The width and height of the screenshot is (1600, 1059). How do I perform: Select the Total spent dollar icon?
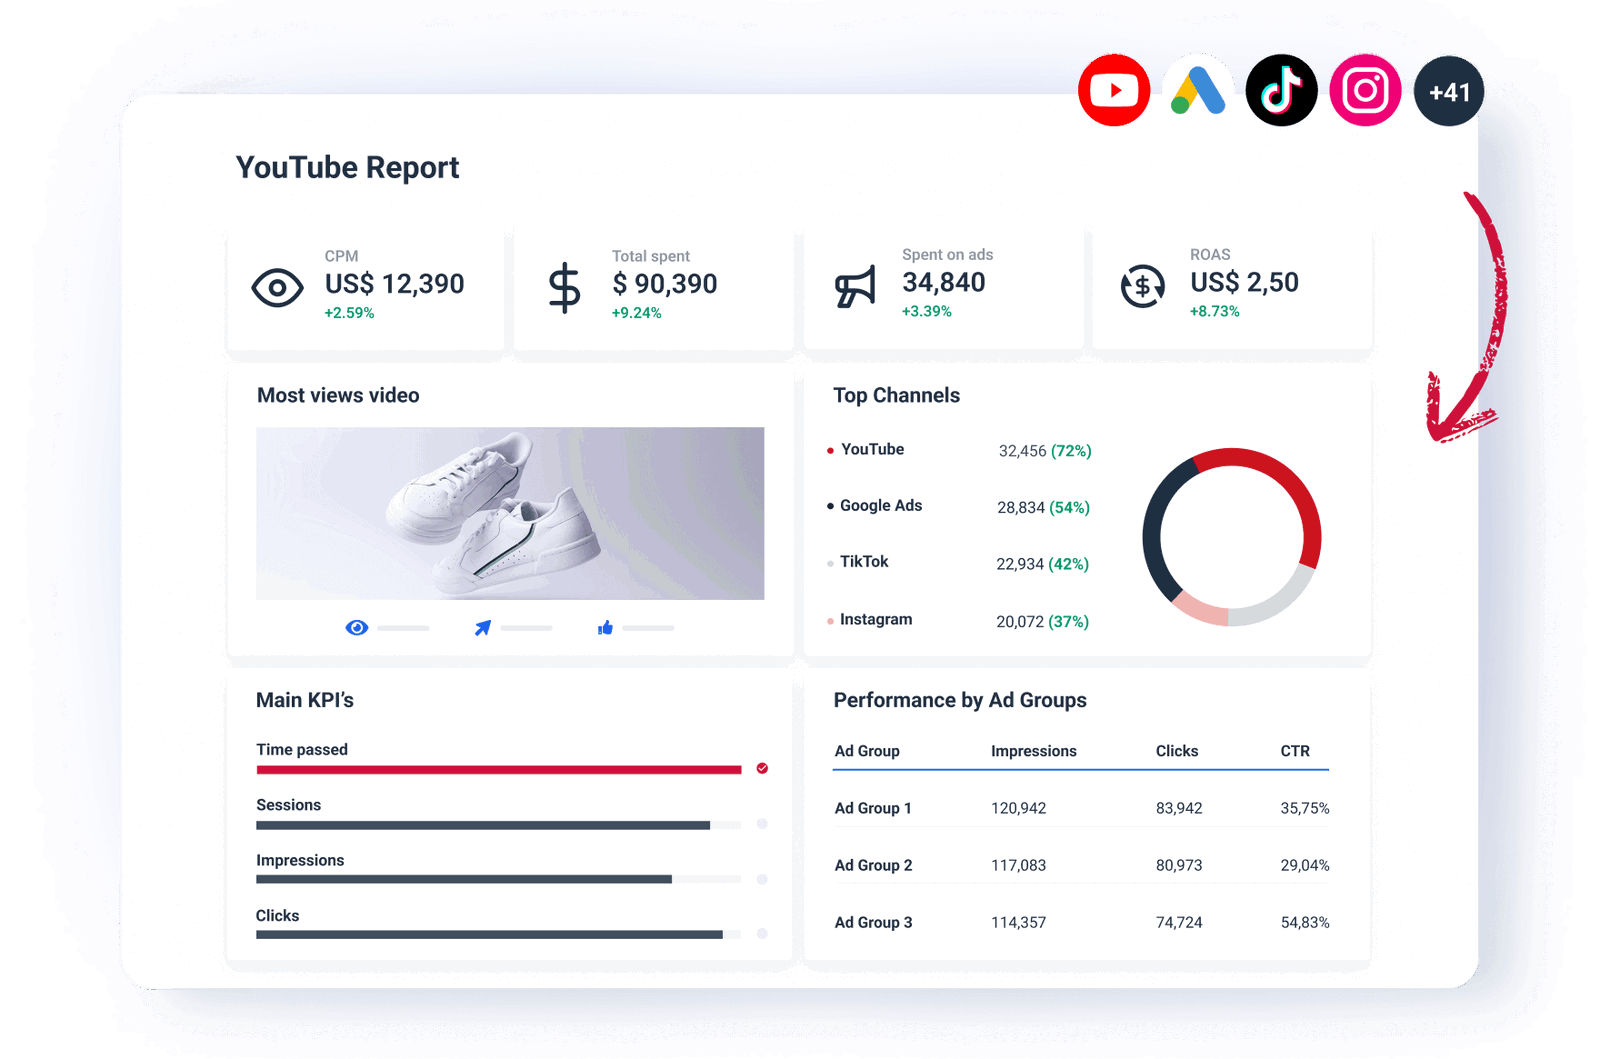tap(563, 287)
